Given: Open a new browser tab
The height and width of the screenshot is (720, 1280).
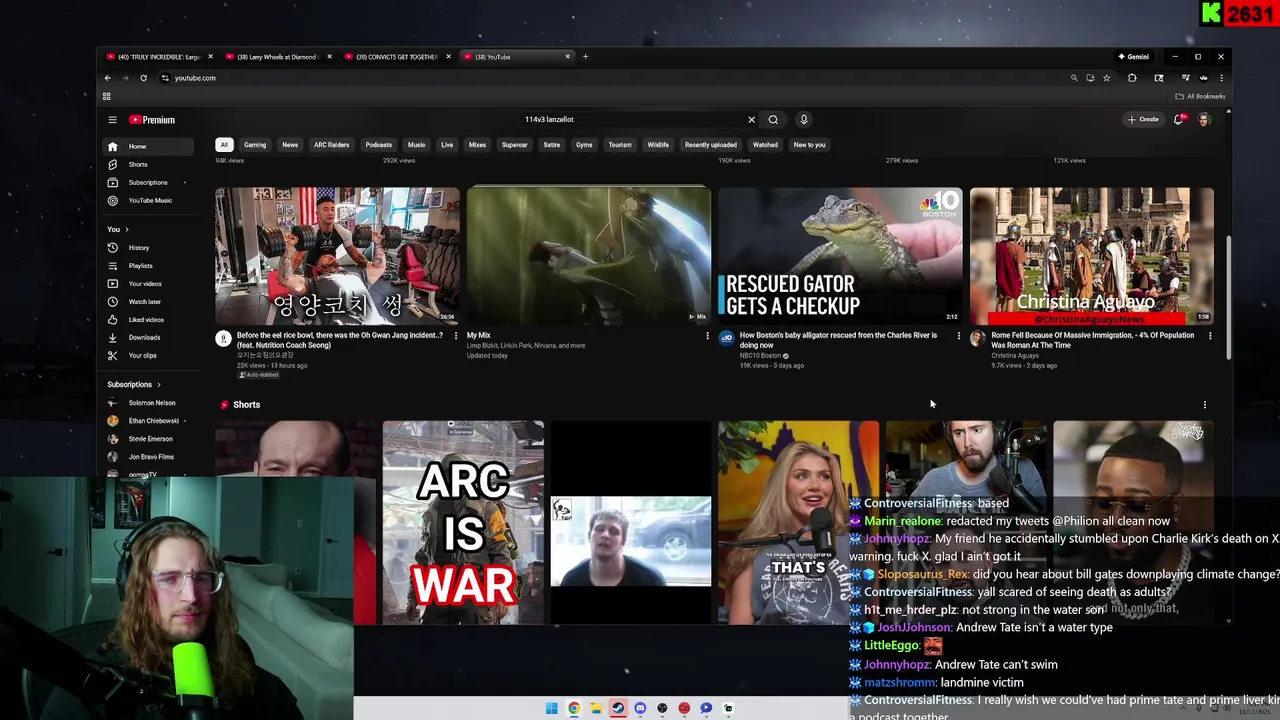Looking at the screenshot, I should click(x=585, y=57).
